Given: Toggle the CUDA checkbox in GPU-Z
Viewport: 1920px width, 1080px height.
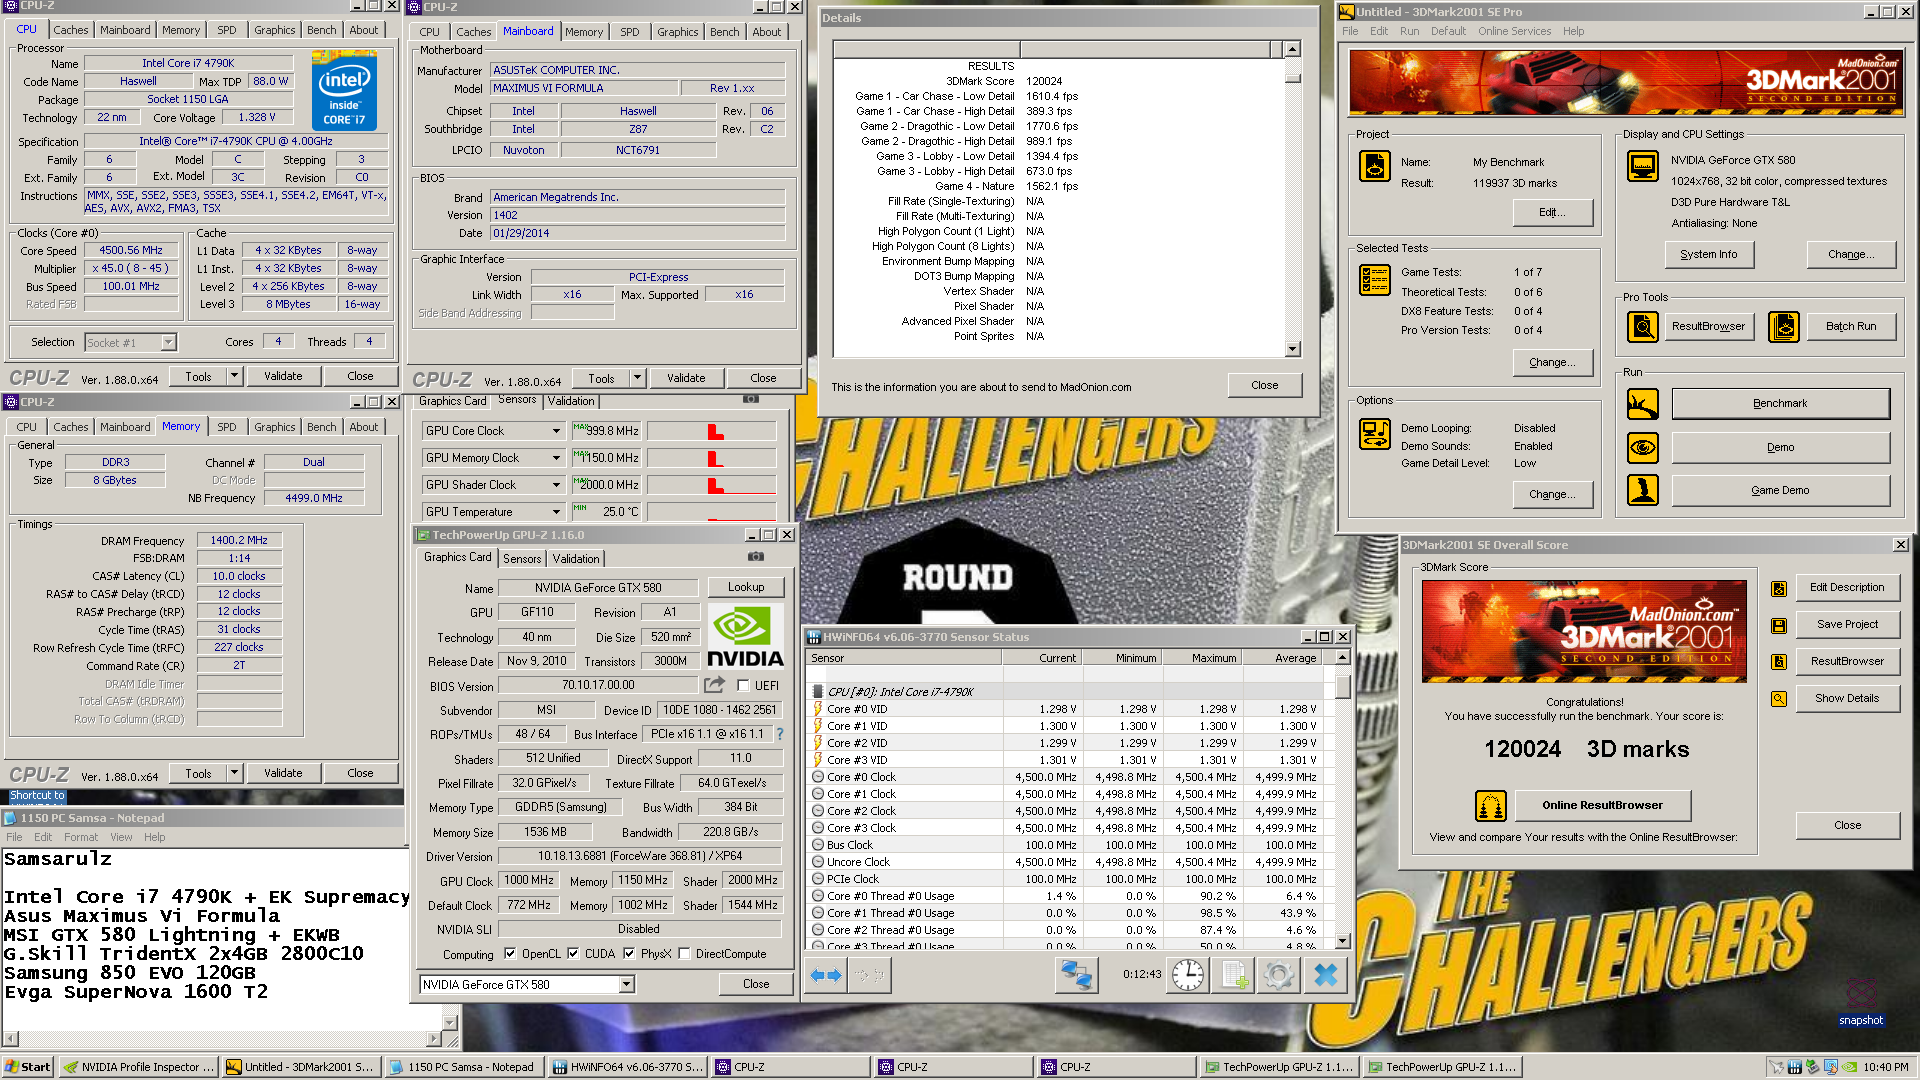Looking at the screenshot, I should coord(573,954).
